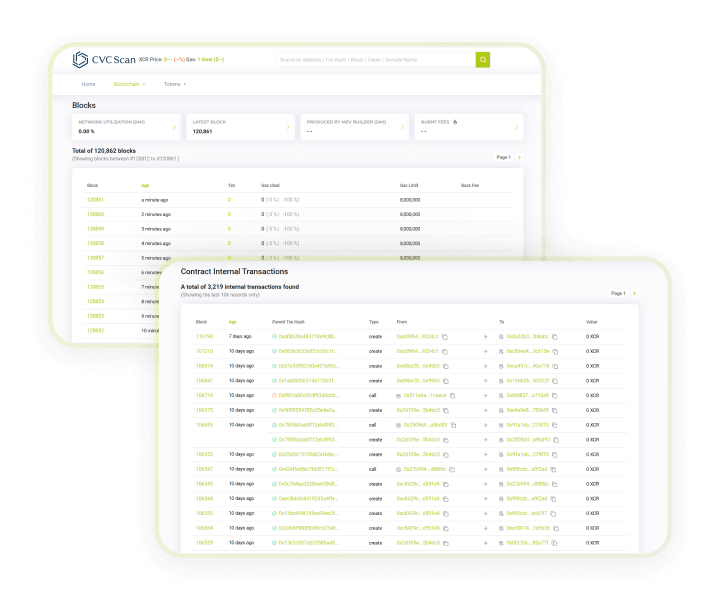Go to the Home menu item
Image resolution: width=720 pixels, height=600 pixels.
(88, 84)
